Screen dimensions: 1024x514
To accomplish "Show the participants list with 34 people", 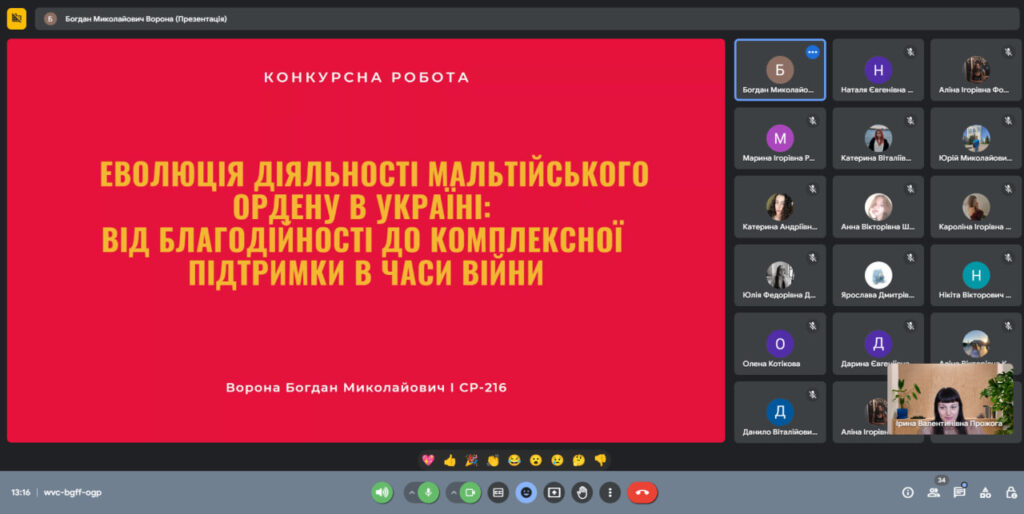I will click(x=933, y=492).
